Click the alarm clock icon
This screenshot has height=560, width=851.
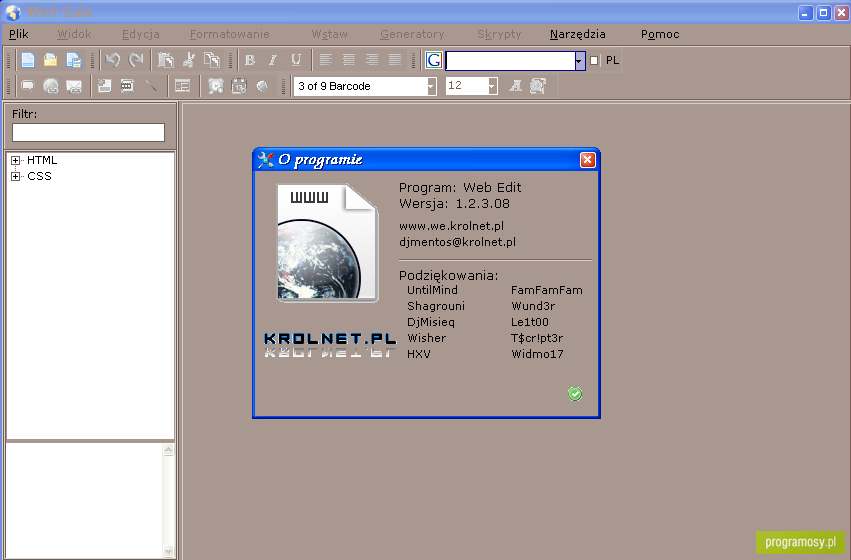click(215, 86)
